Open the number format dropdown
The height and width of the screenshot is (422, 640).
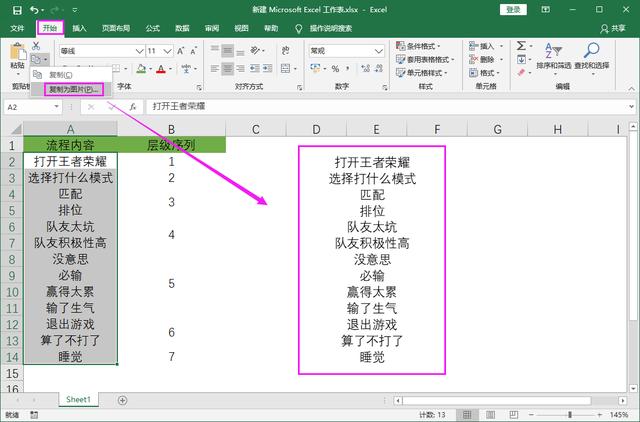pyautogui.click(x=378, y=51)
